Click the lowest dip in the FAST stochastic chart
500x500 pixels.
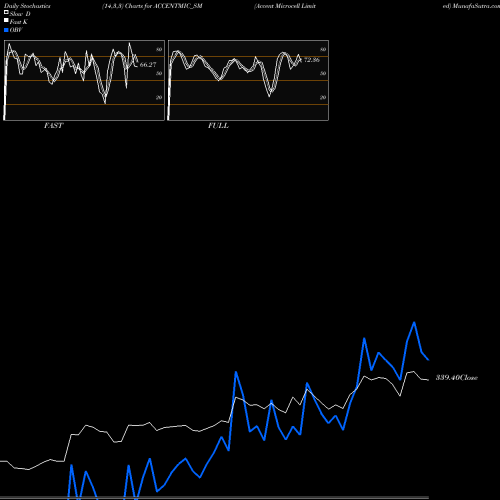[x=105, y=103]
